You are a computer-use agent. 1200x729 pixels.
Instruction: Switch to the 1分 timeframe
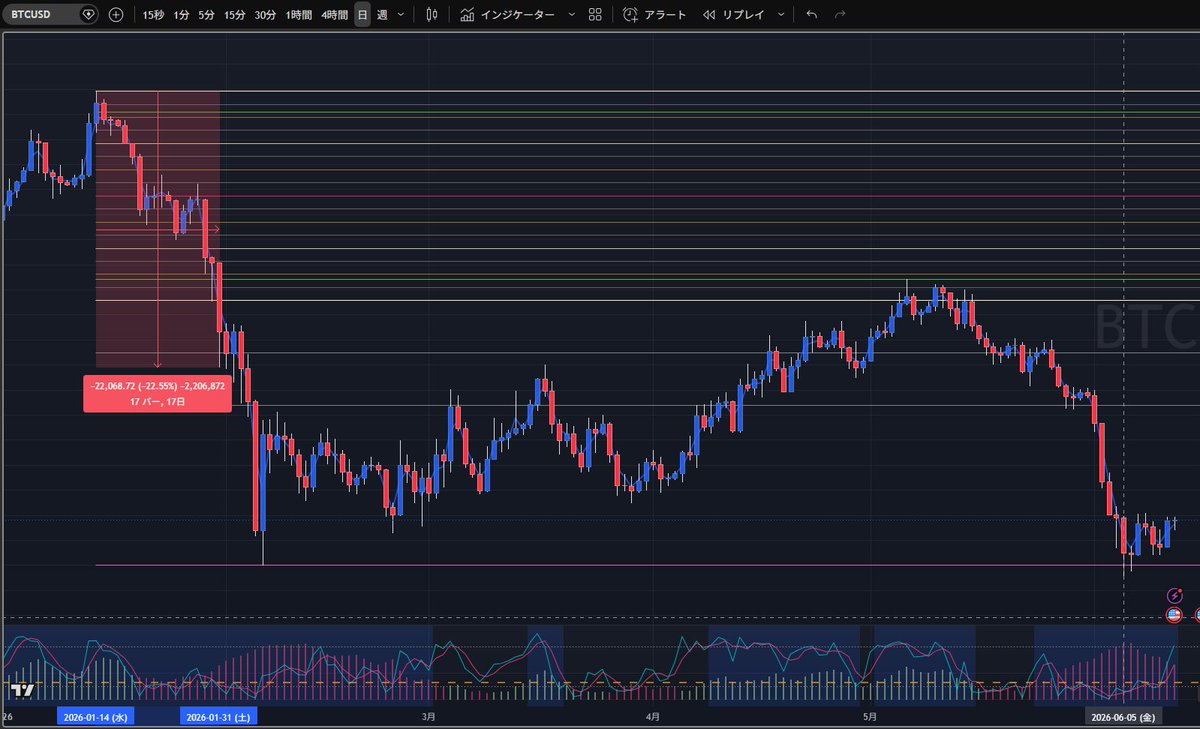click(x=180, y=15)
